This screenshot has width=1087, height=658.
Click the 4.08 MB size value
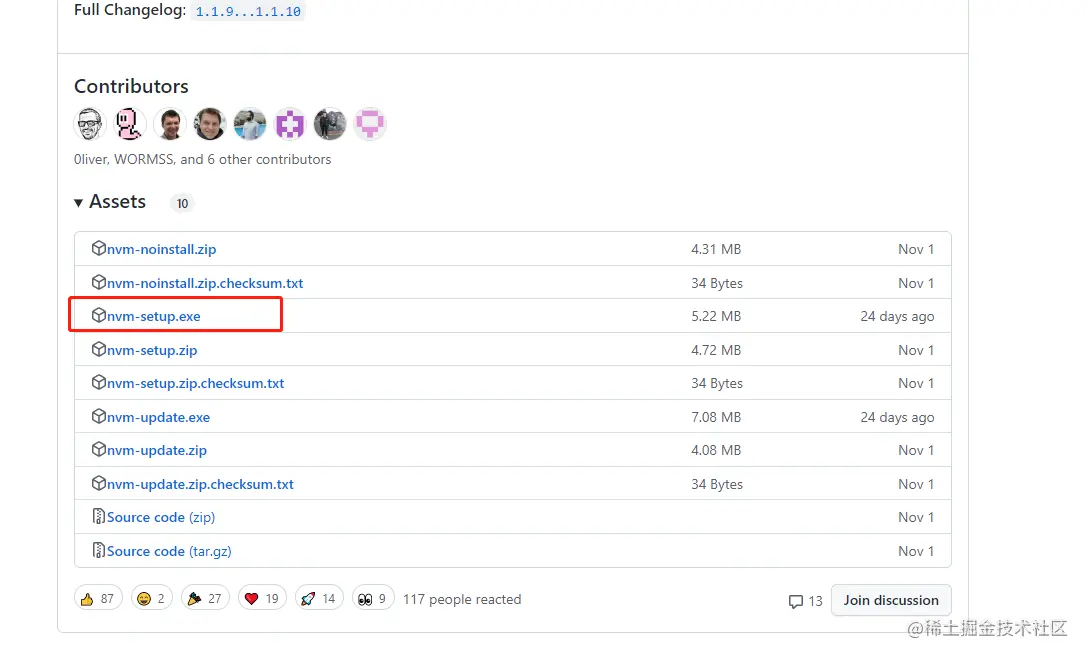point(716,451)
